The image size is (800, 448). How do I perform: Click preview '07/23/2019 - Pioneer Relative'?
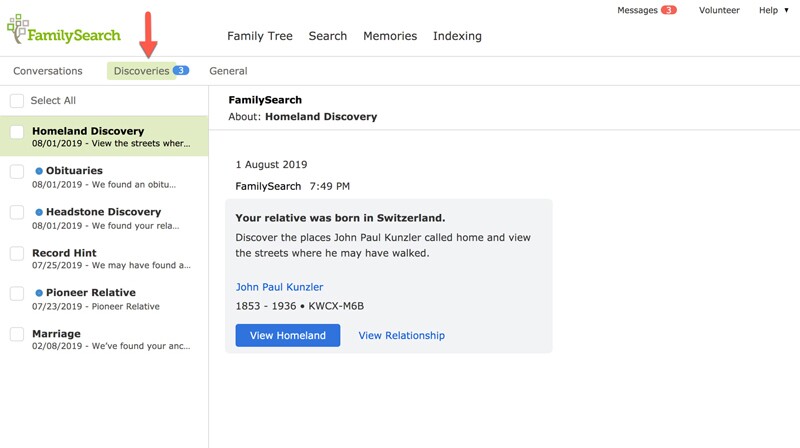pyautogui.click(x=96, y=307)
